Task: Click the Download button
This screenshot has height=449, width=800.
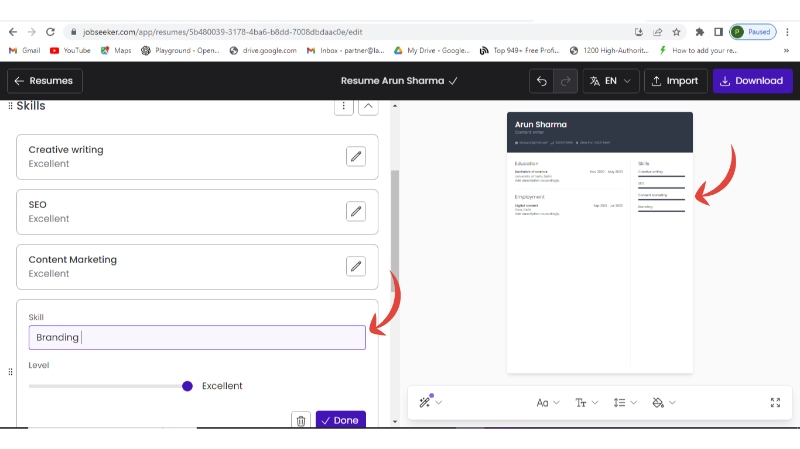Action: (x=752, y=81)
